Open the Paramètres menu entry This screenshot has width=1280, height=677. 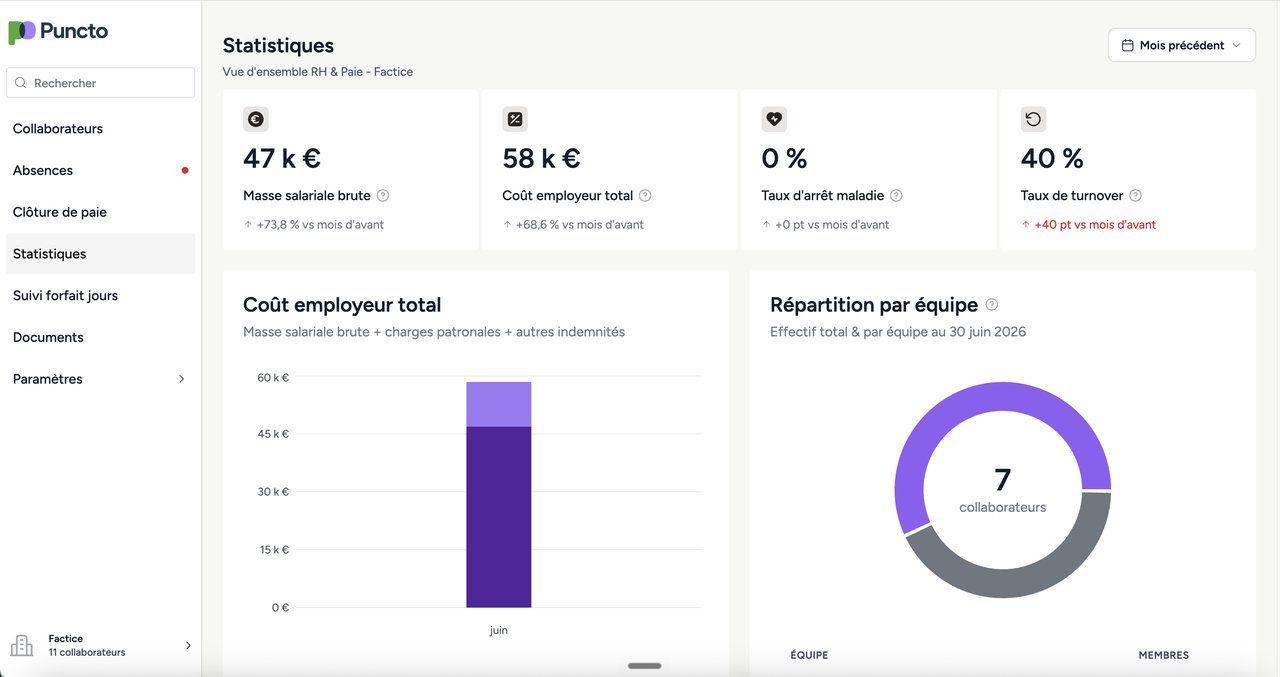coord(100,379)
